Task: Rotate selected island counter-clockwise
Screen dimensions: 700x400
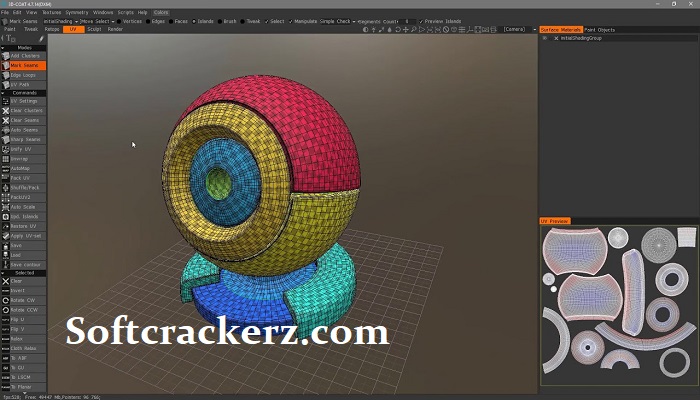Action: click(x=23, y=310)
